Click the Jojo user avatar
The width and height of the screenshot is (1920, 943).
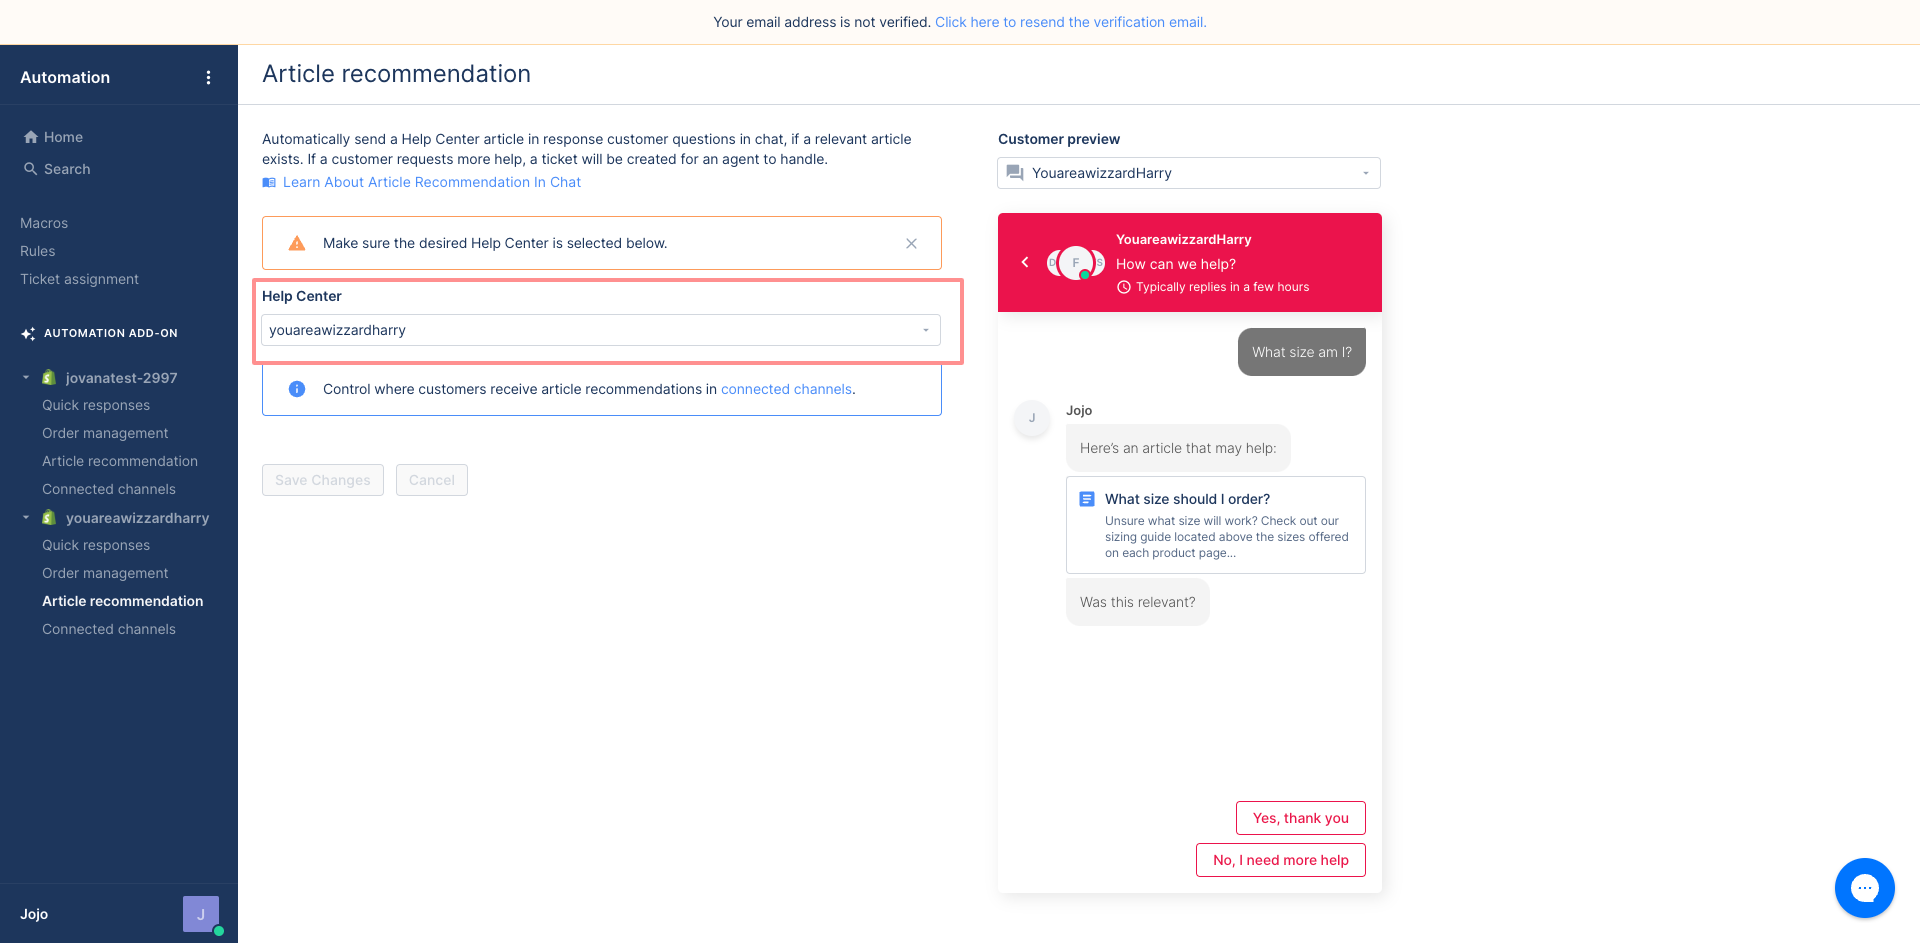tap(200, 914)
